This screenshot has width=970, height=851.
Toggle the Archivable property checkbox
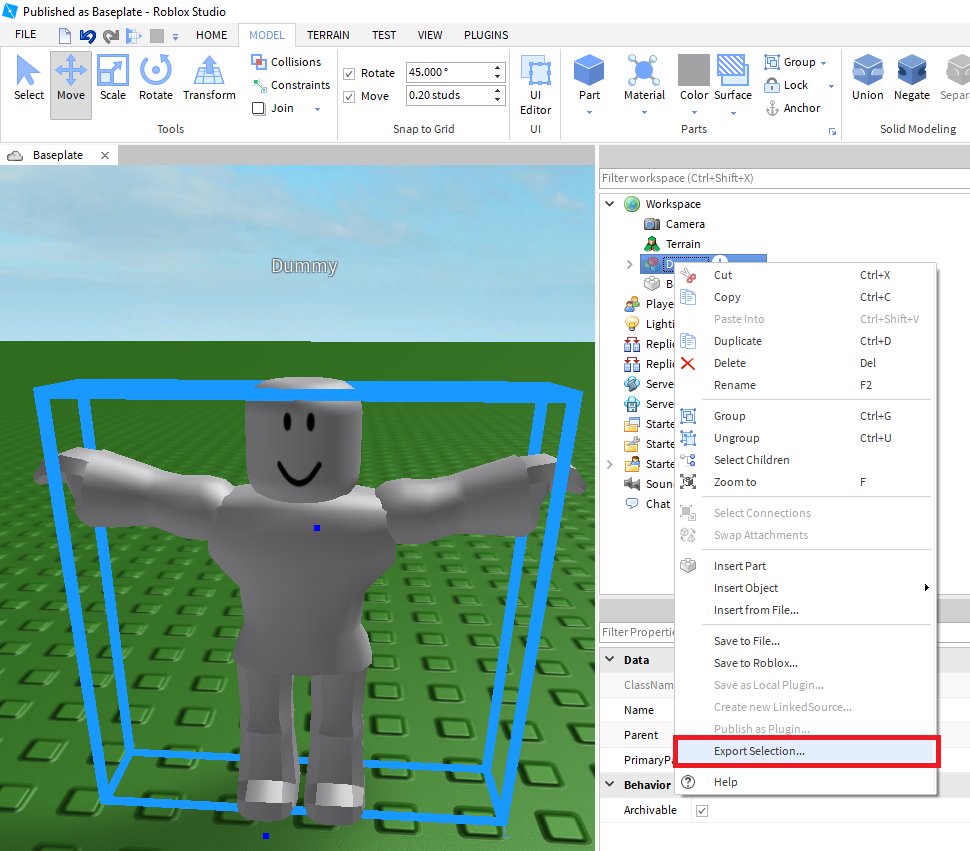click(702, 811)
